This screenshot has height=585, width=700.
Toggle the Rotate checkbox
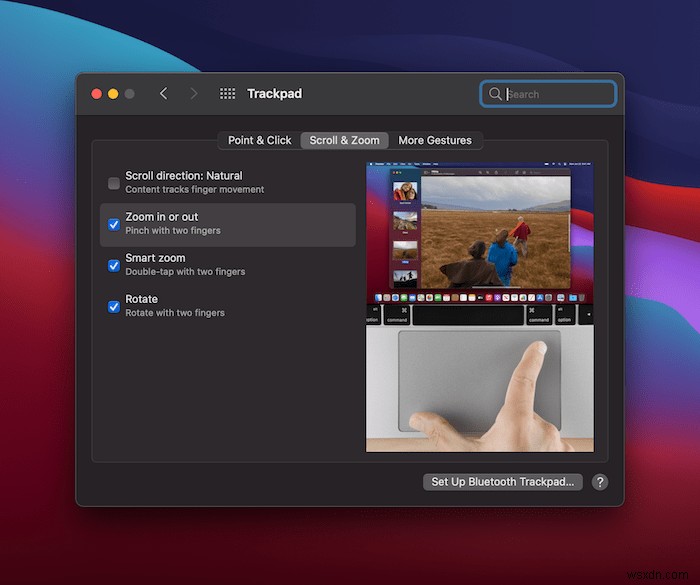(114, 306)
